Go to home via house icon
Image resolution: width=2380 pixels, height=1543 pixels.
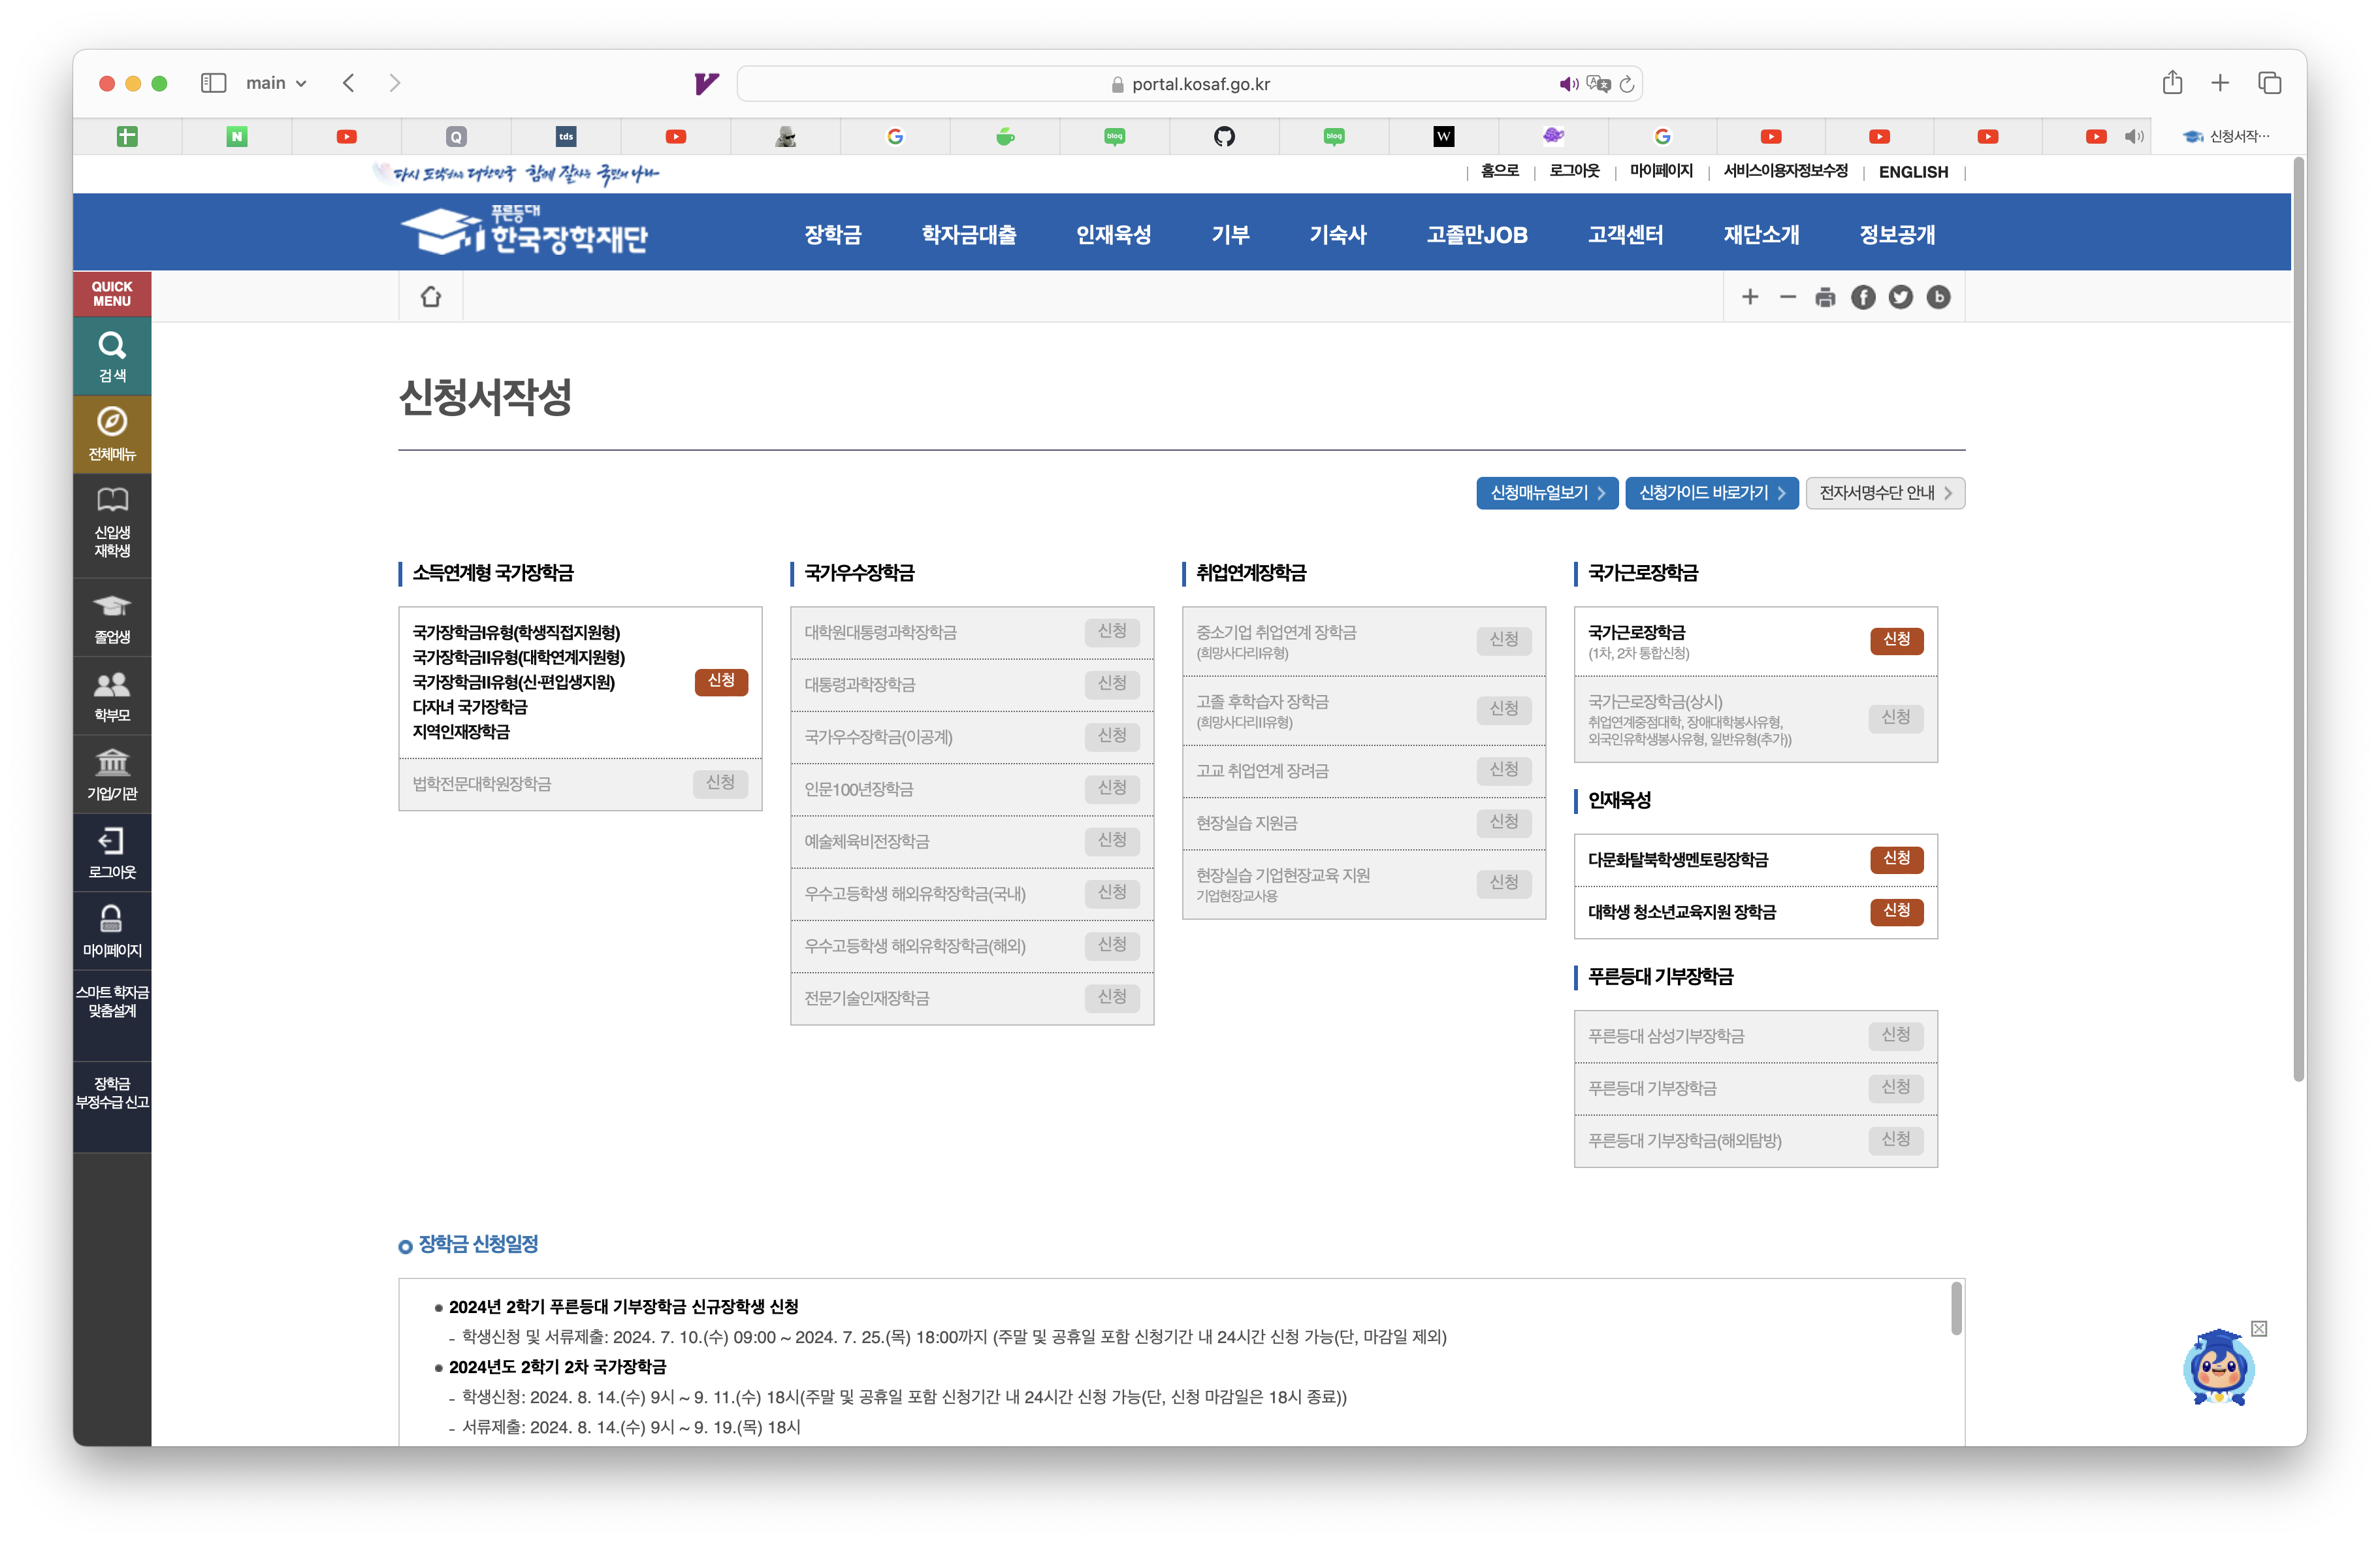(x=431, y=297)
